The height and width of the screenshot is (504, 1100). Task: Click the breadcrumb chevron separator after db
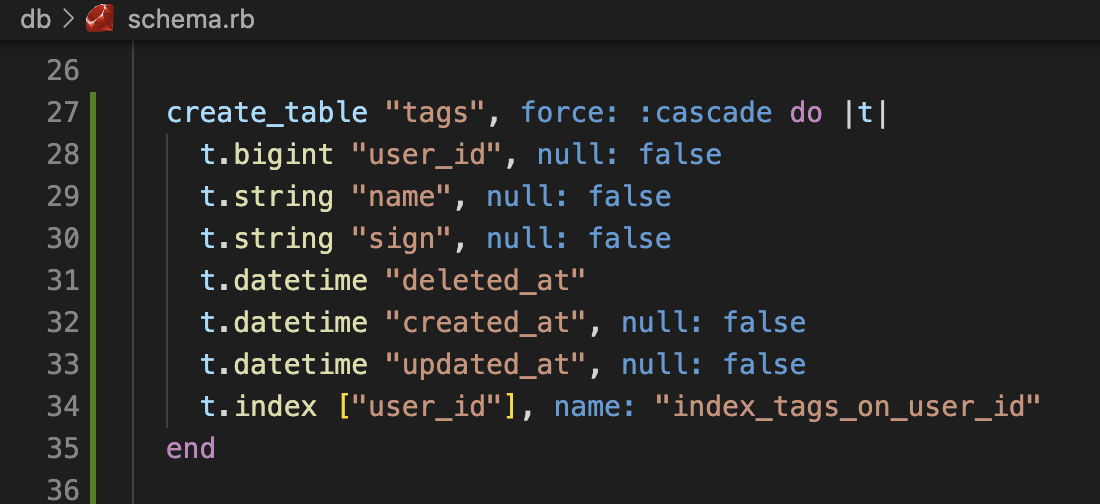(68, 19)
